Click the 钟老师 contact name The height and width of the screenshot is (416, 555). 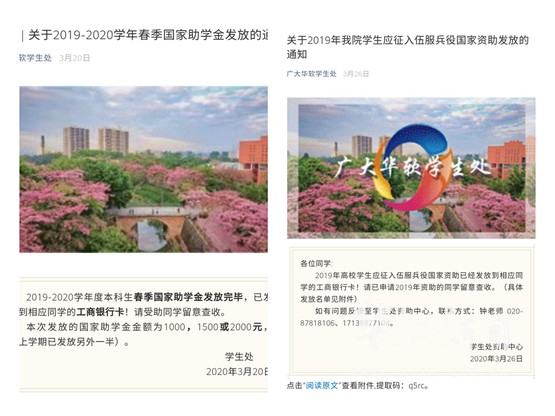click(491, 311)
